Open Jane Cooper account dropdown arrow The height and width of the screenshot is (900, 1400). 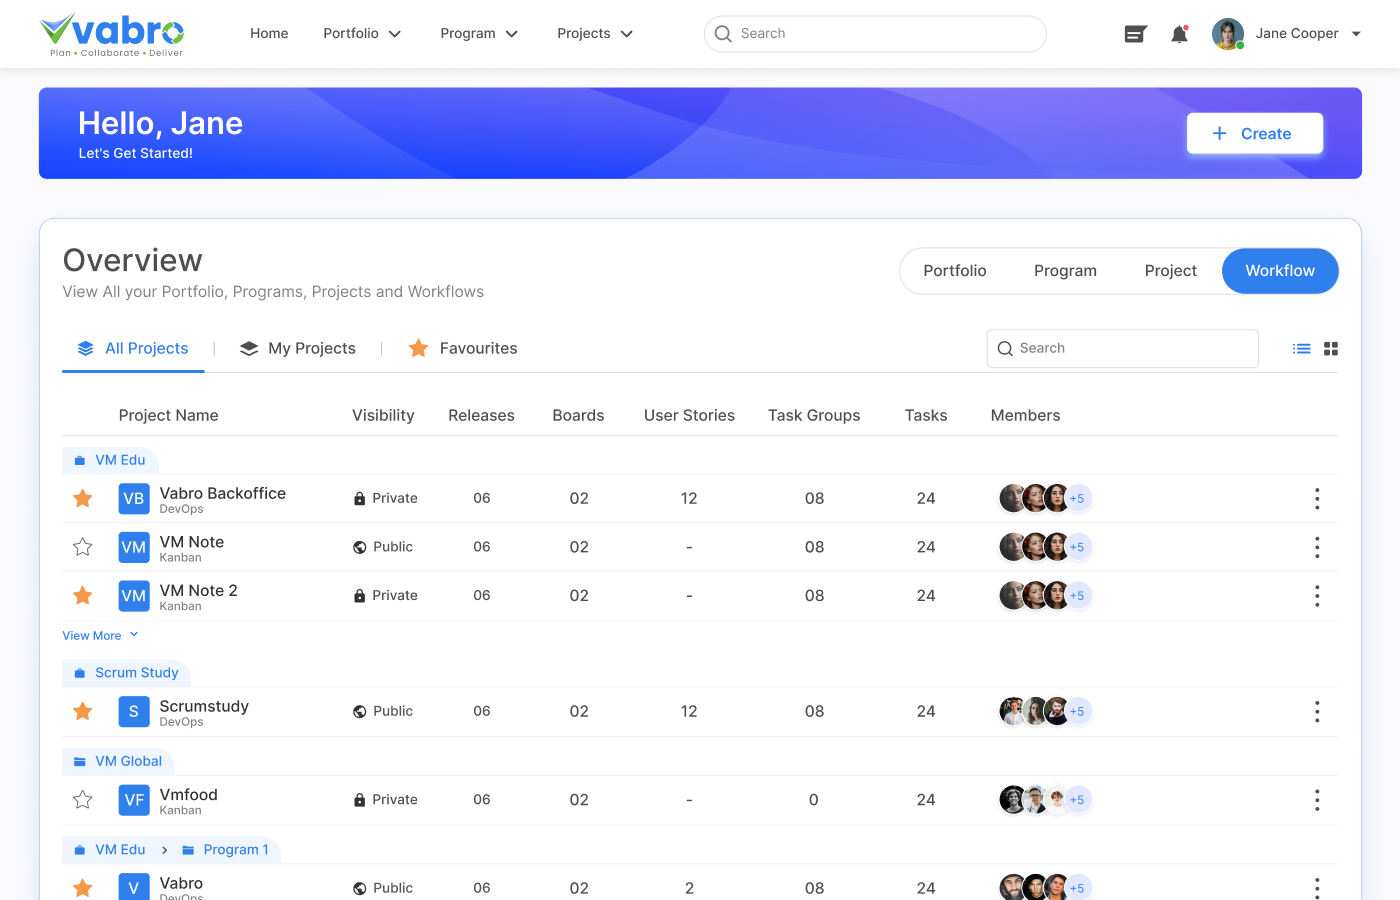click(1356, 34)
